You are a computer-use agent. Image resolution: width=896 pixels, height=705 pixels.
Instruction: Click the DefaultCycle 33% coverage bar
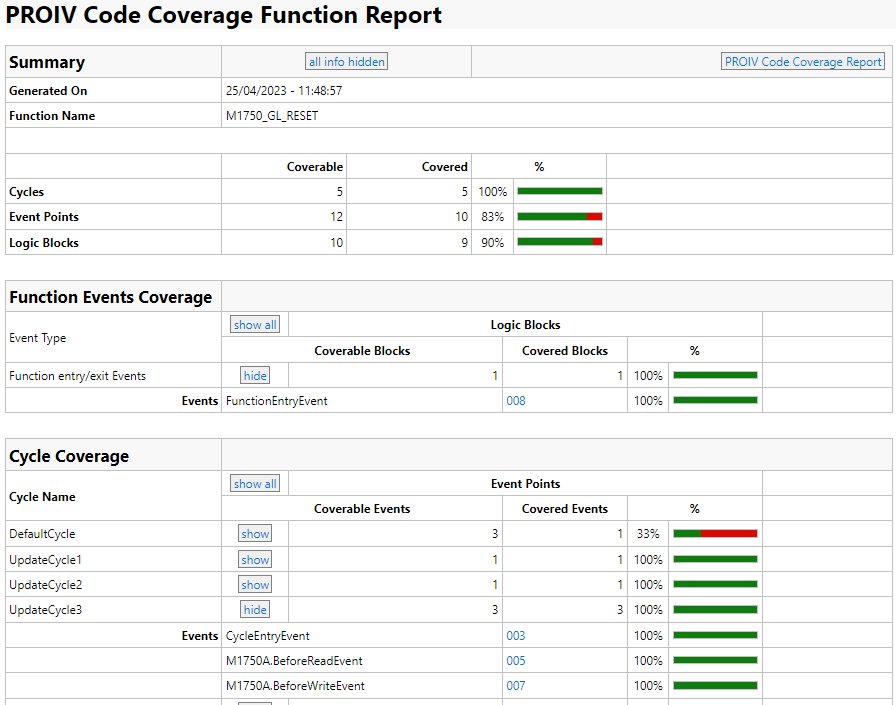715,534
